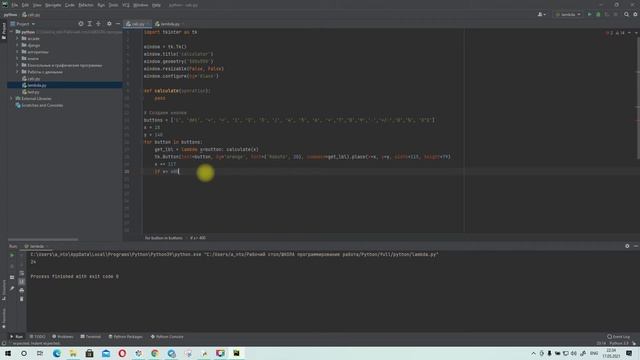Open the Windows Start menu
Image resolution: width=640 pixels, height=360 pixels.
coord(8,353)
